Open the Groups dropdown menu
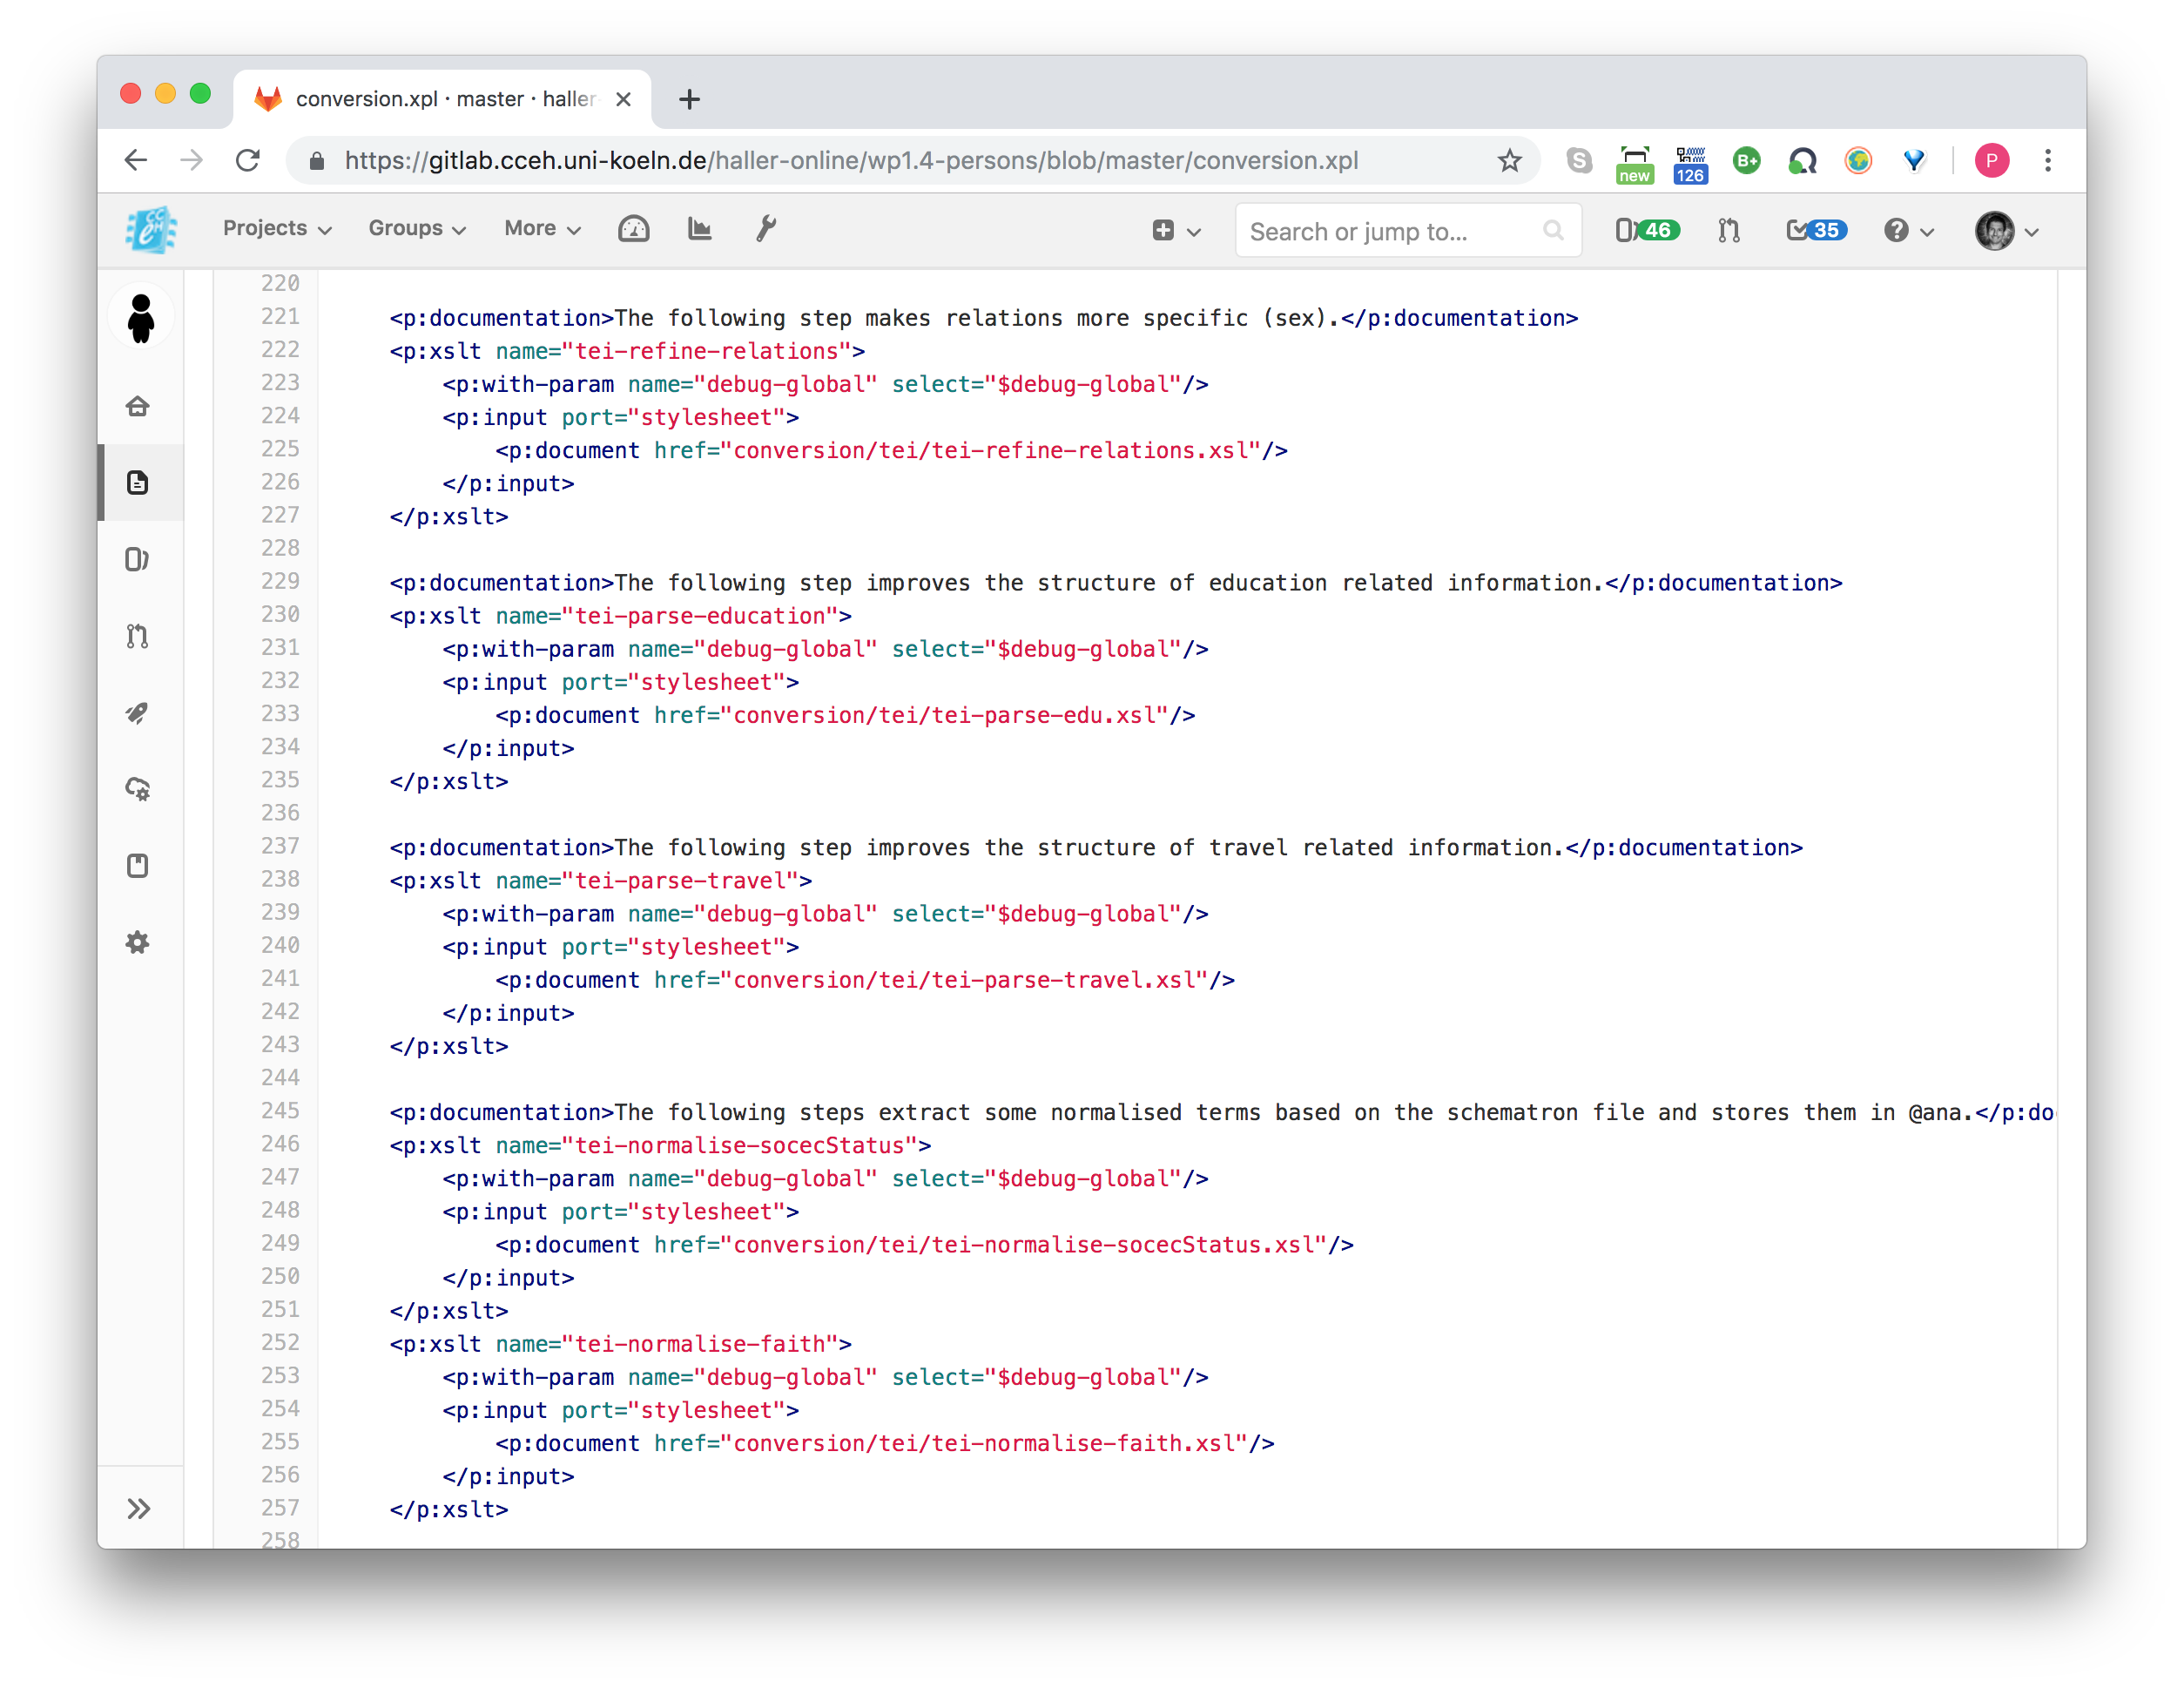The width and height of the screenshot is (2184, 1688). (417, 229)
